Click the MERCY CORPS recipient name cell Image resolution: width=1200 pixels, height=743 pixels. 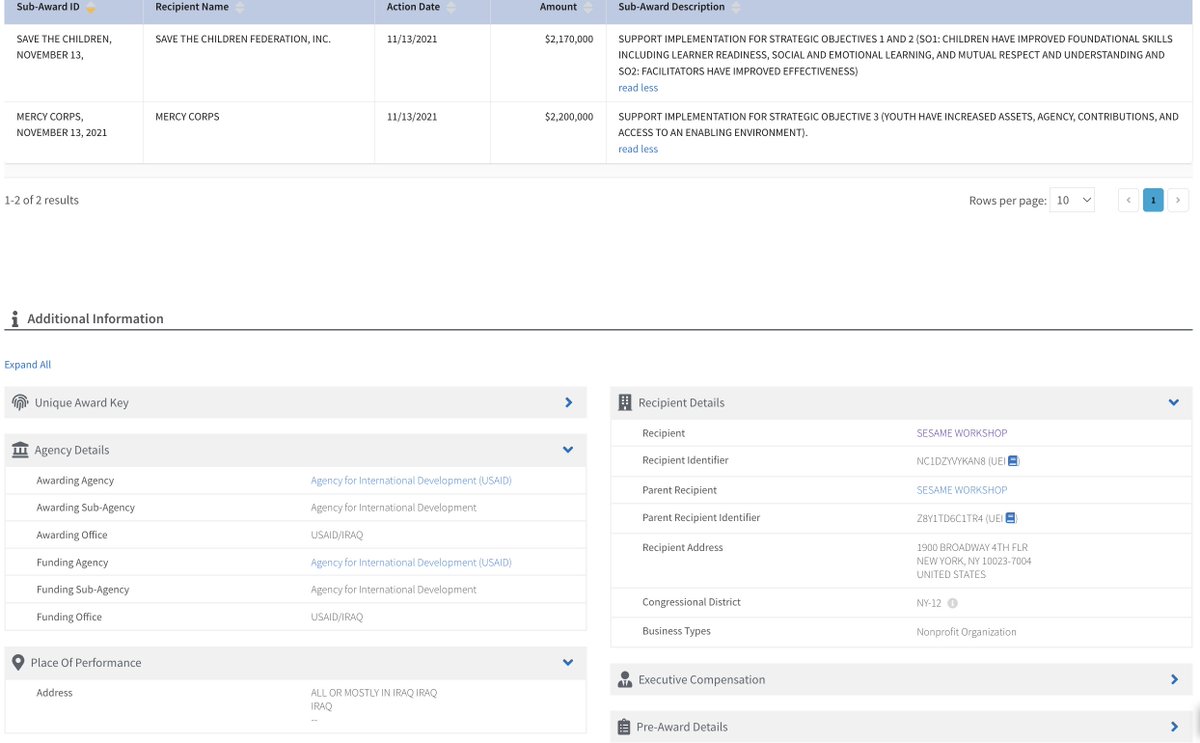(x=187, y=117)
